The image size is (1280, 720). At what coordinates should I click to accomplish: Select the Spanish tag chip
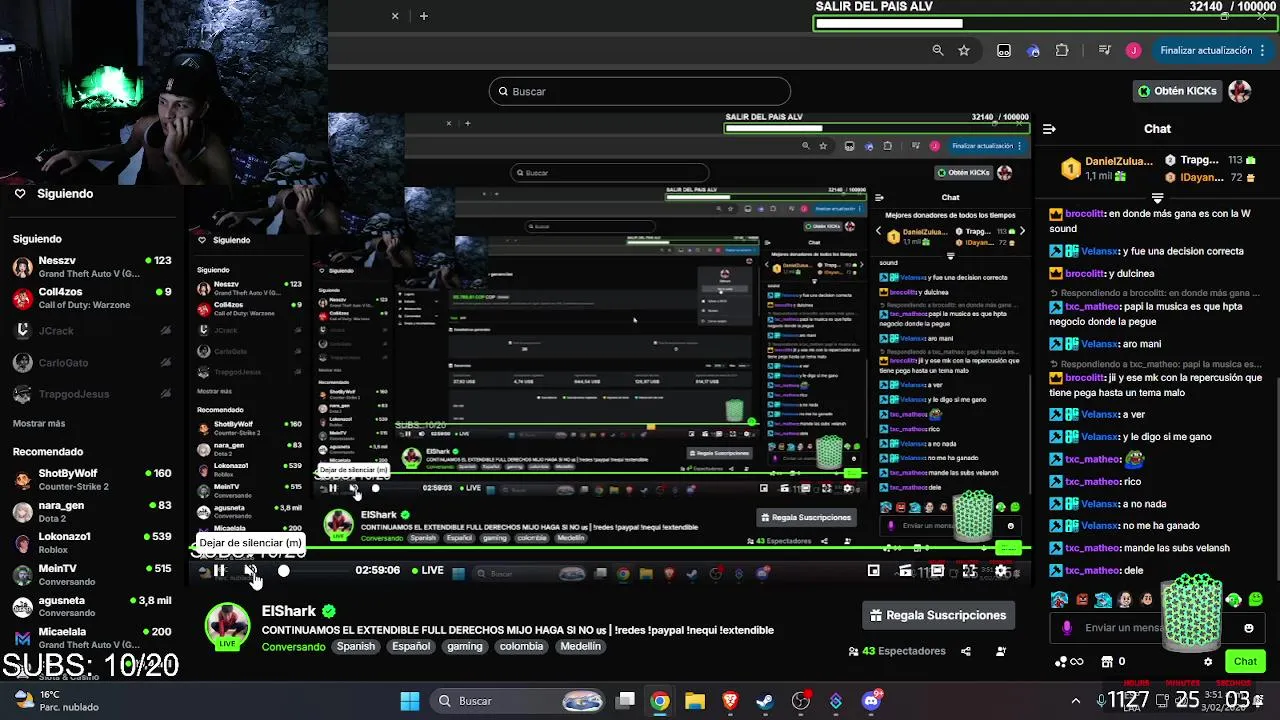[x=355, y=646]
